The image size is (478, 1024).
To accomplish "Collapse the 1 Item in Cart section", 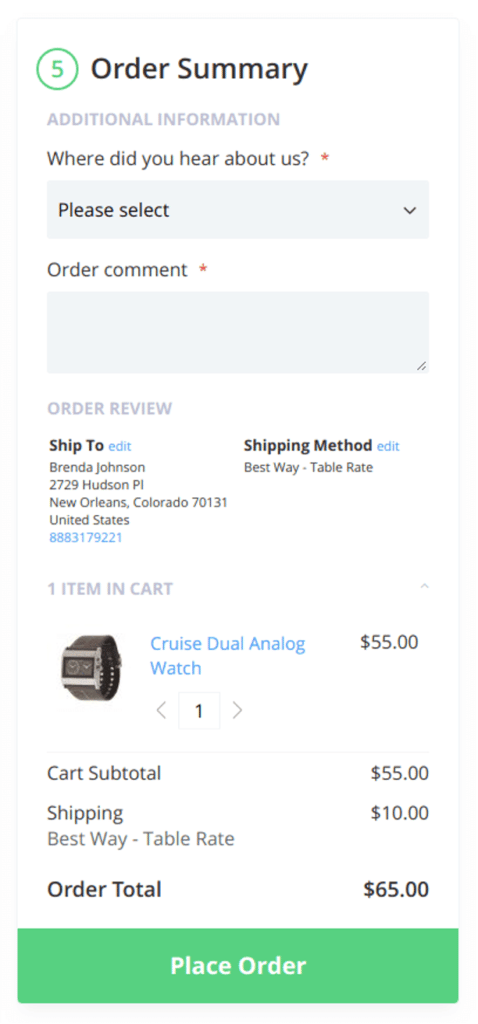I will point(424,586).
